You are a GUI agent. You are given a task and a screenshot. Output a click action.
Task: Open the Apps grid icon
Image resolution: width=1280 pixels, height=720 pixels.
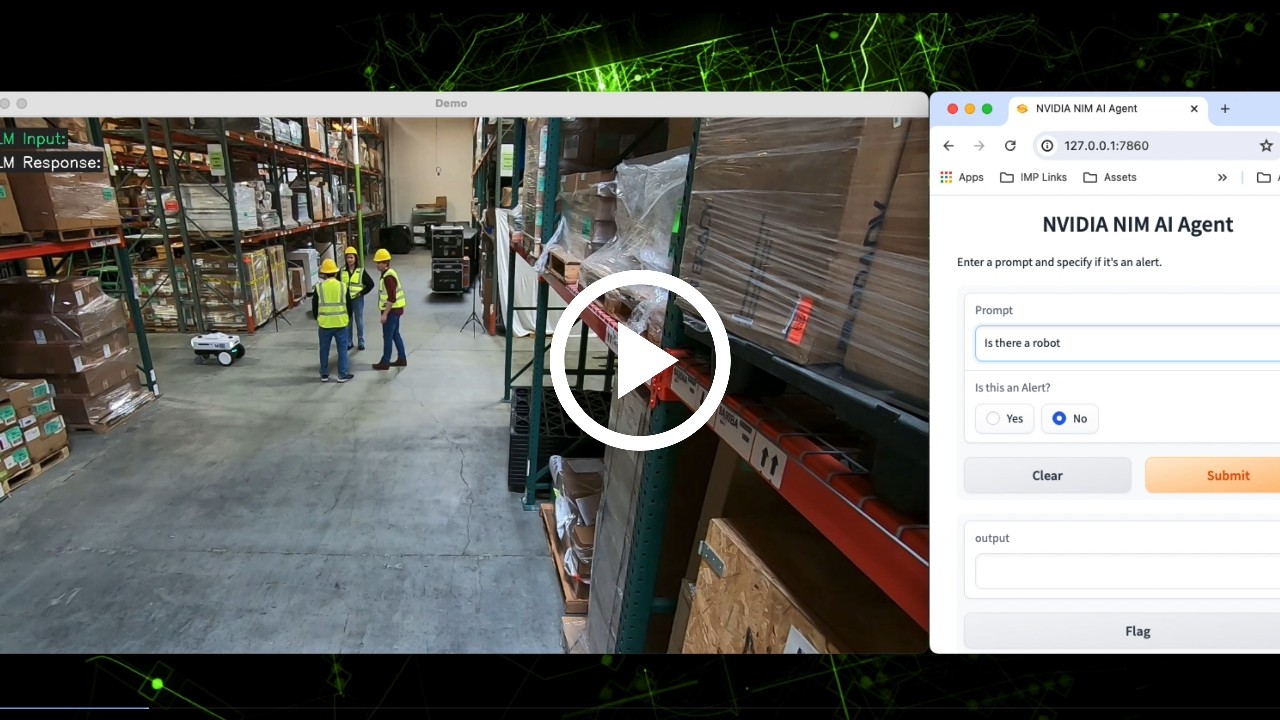coord(946,177)
